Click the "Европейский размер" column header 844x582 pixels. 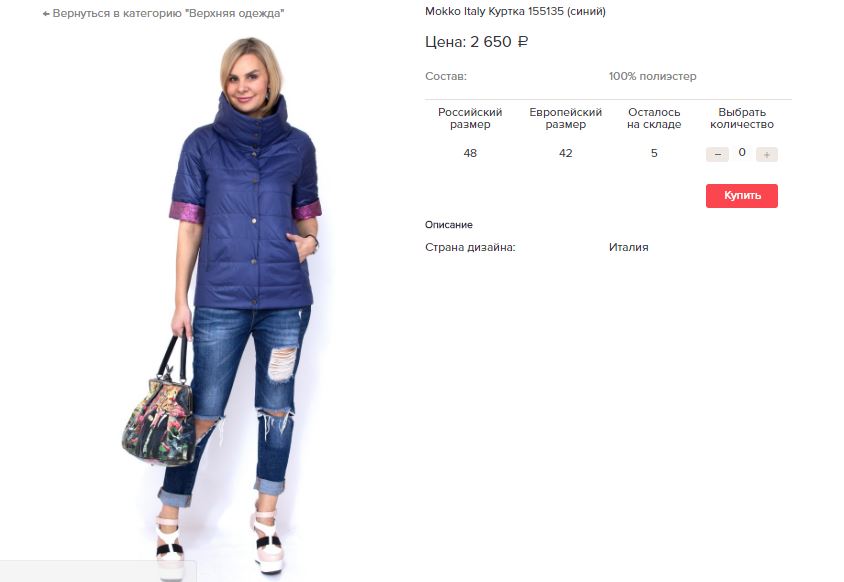coord(565,118)
